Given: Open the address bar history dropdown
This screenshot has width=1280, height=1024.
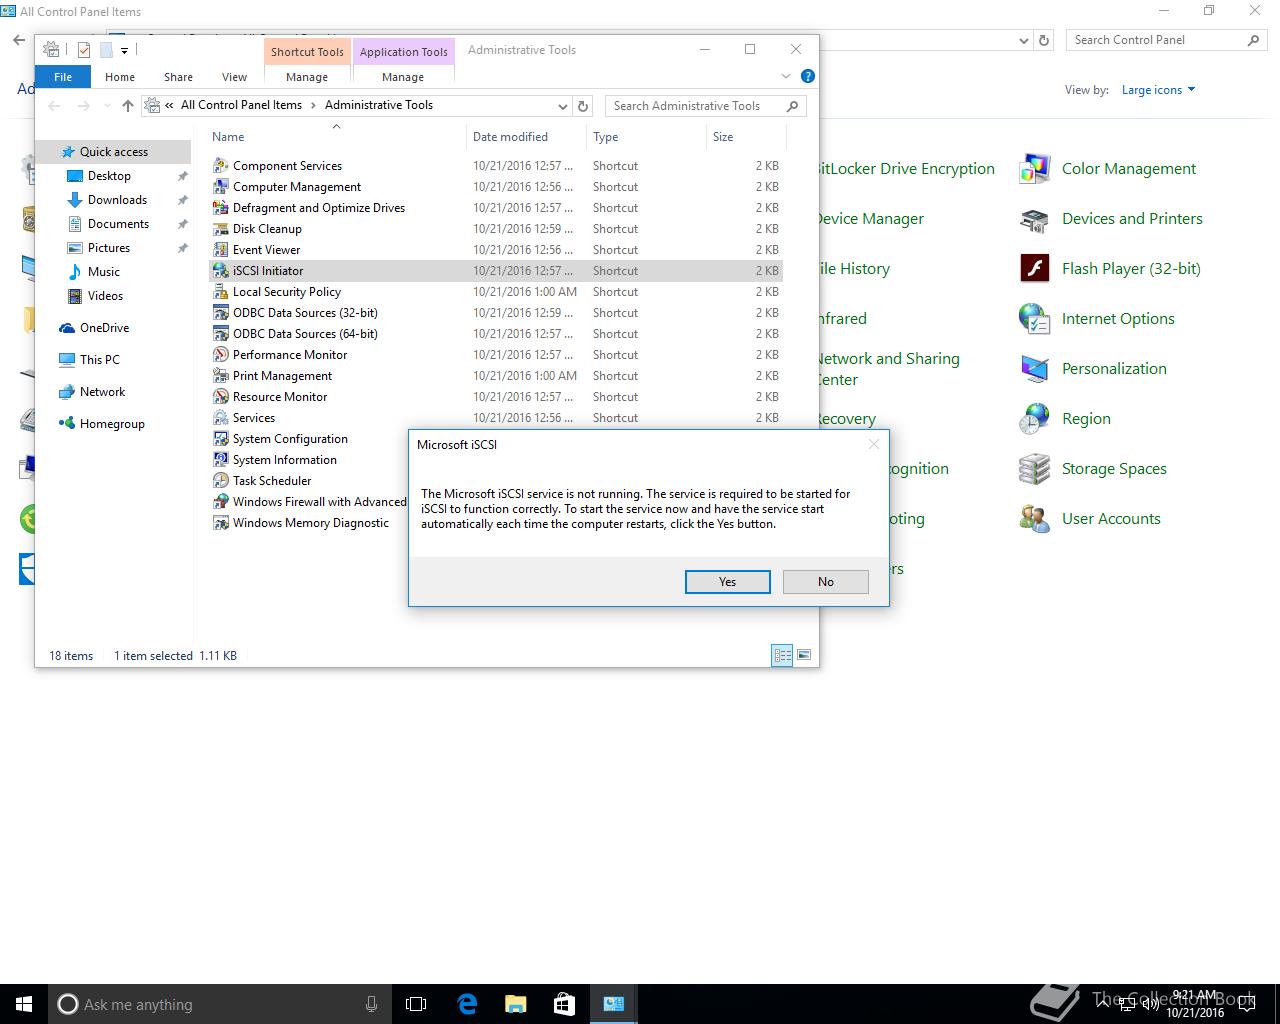Looking at the screenshot, I should [563, 105].
